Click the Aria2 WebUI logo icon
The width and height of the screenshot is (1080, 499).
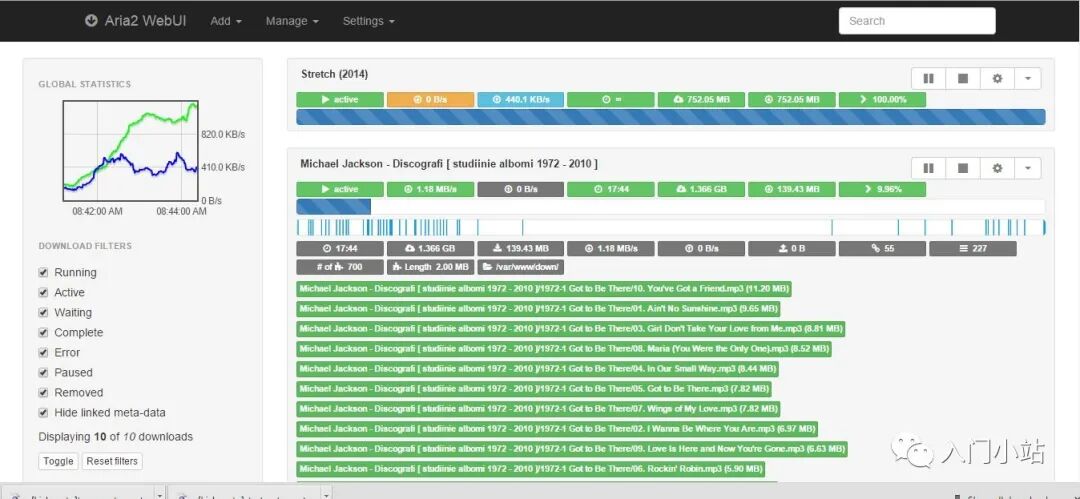92,21
